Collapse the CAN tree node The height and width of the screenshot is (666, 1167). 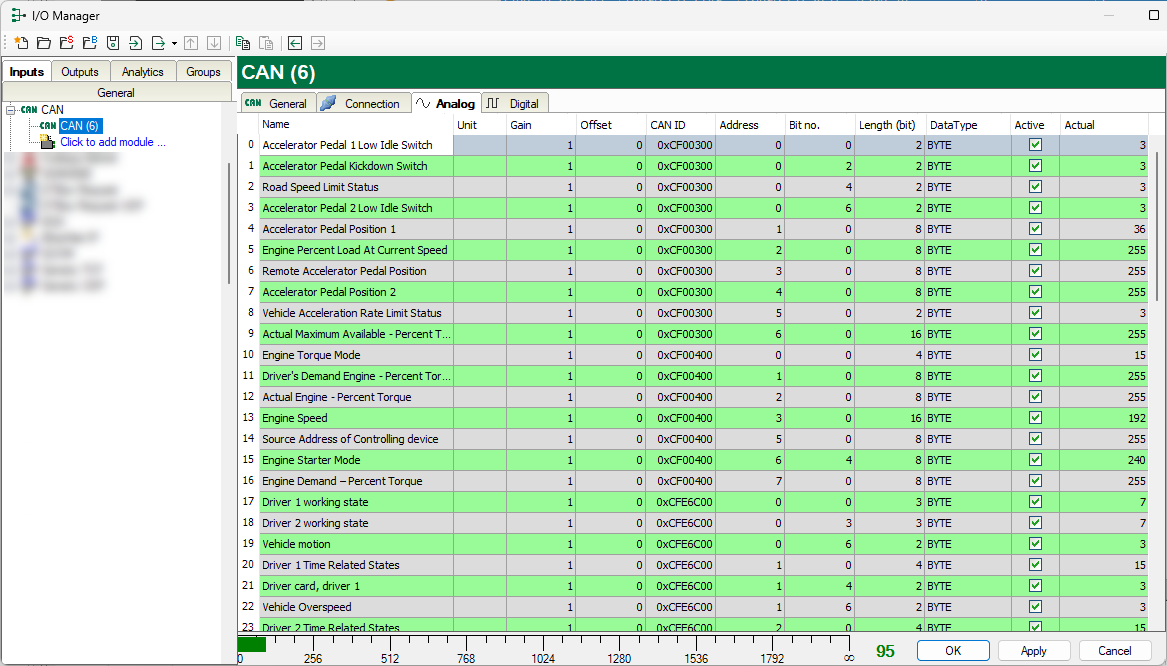(10, 110)
